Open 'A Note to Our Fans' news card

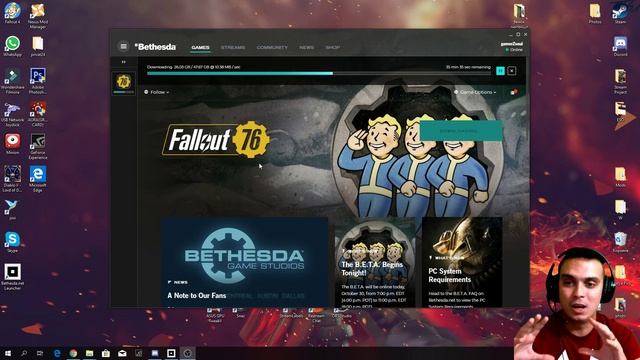point(244,262)
